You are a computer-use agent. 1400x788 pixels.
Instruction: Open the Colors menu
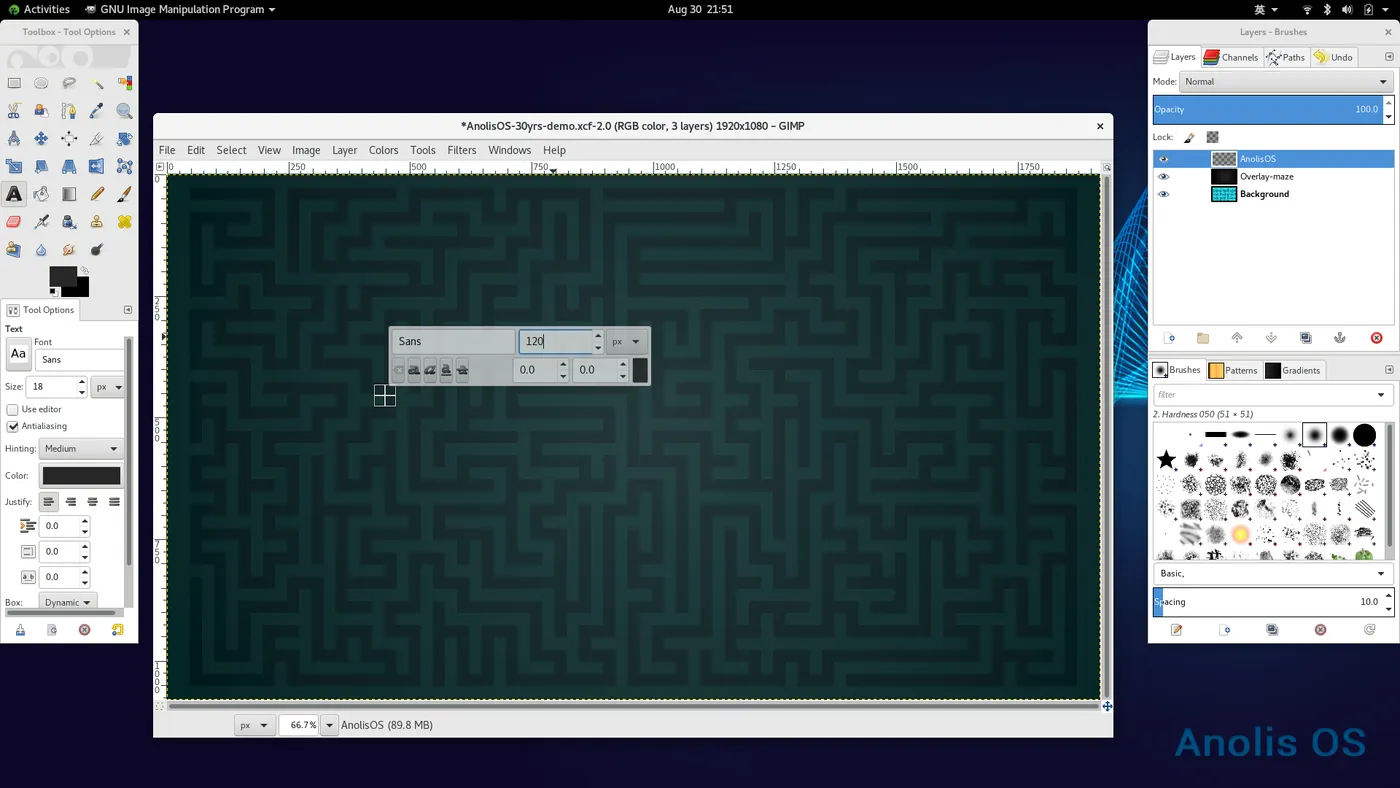tap(383, 150)
